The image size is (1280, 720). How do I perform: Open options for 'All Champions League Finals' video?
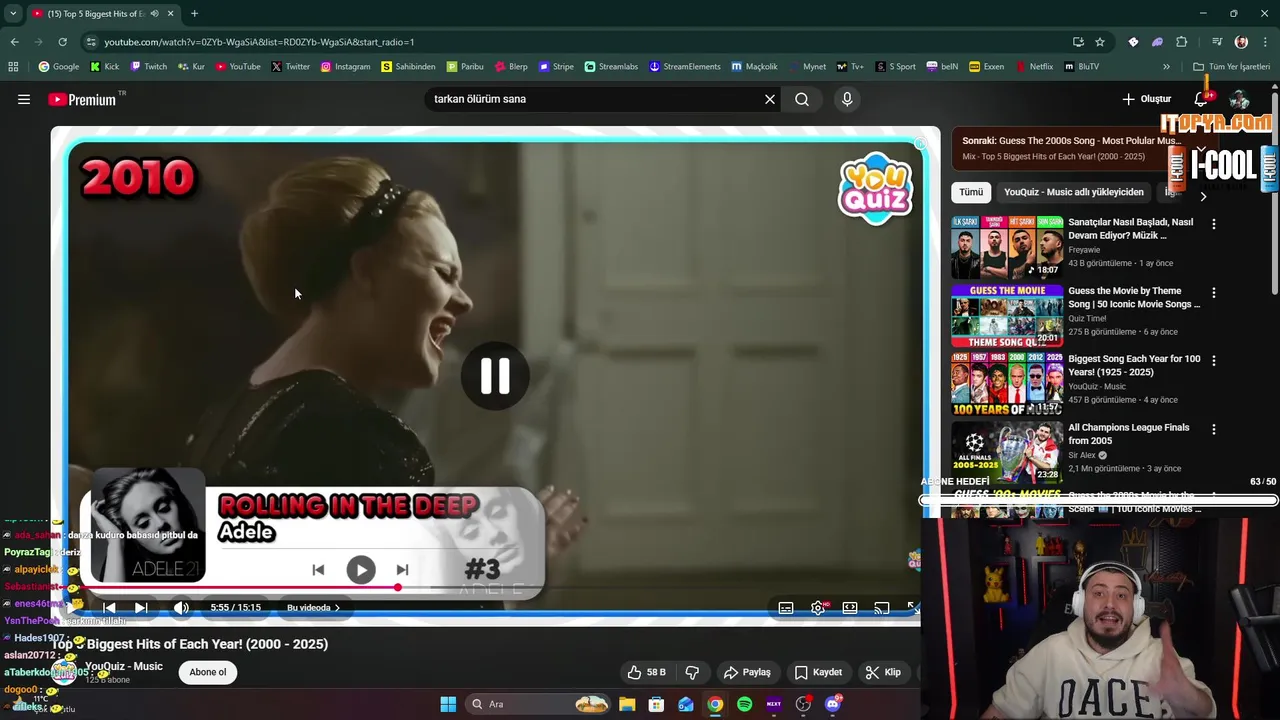coord(1214,429)
